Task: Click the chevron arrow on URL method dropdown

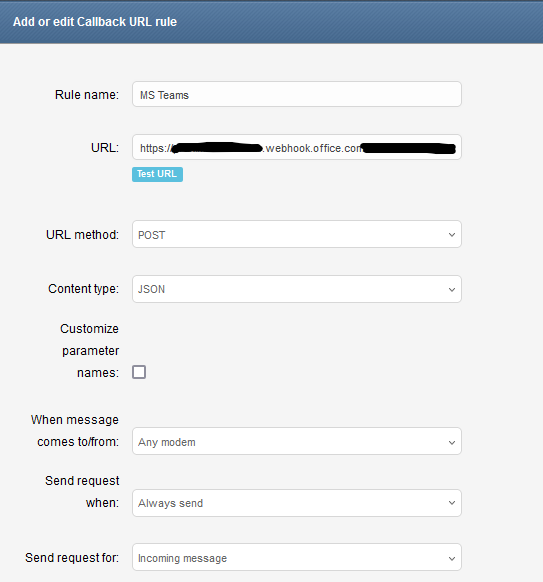Action: tap(452, 235)
